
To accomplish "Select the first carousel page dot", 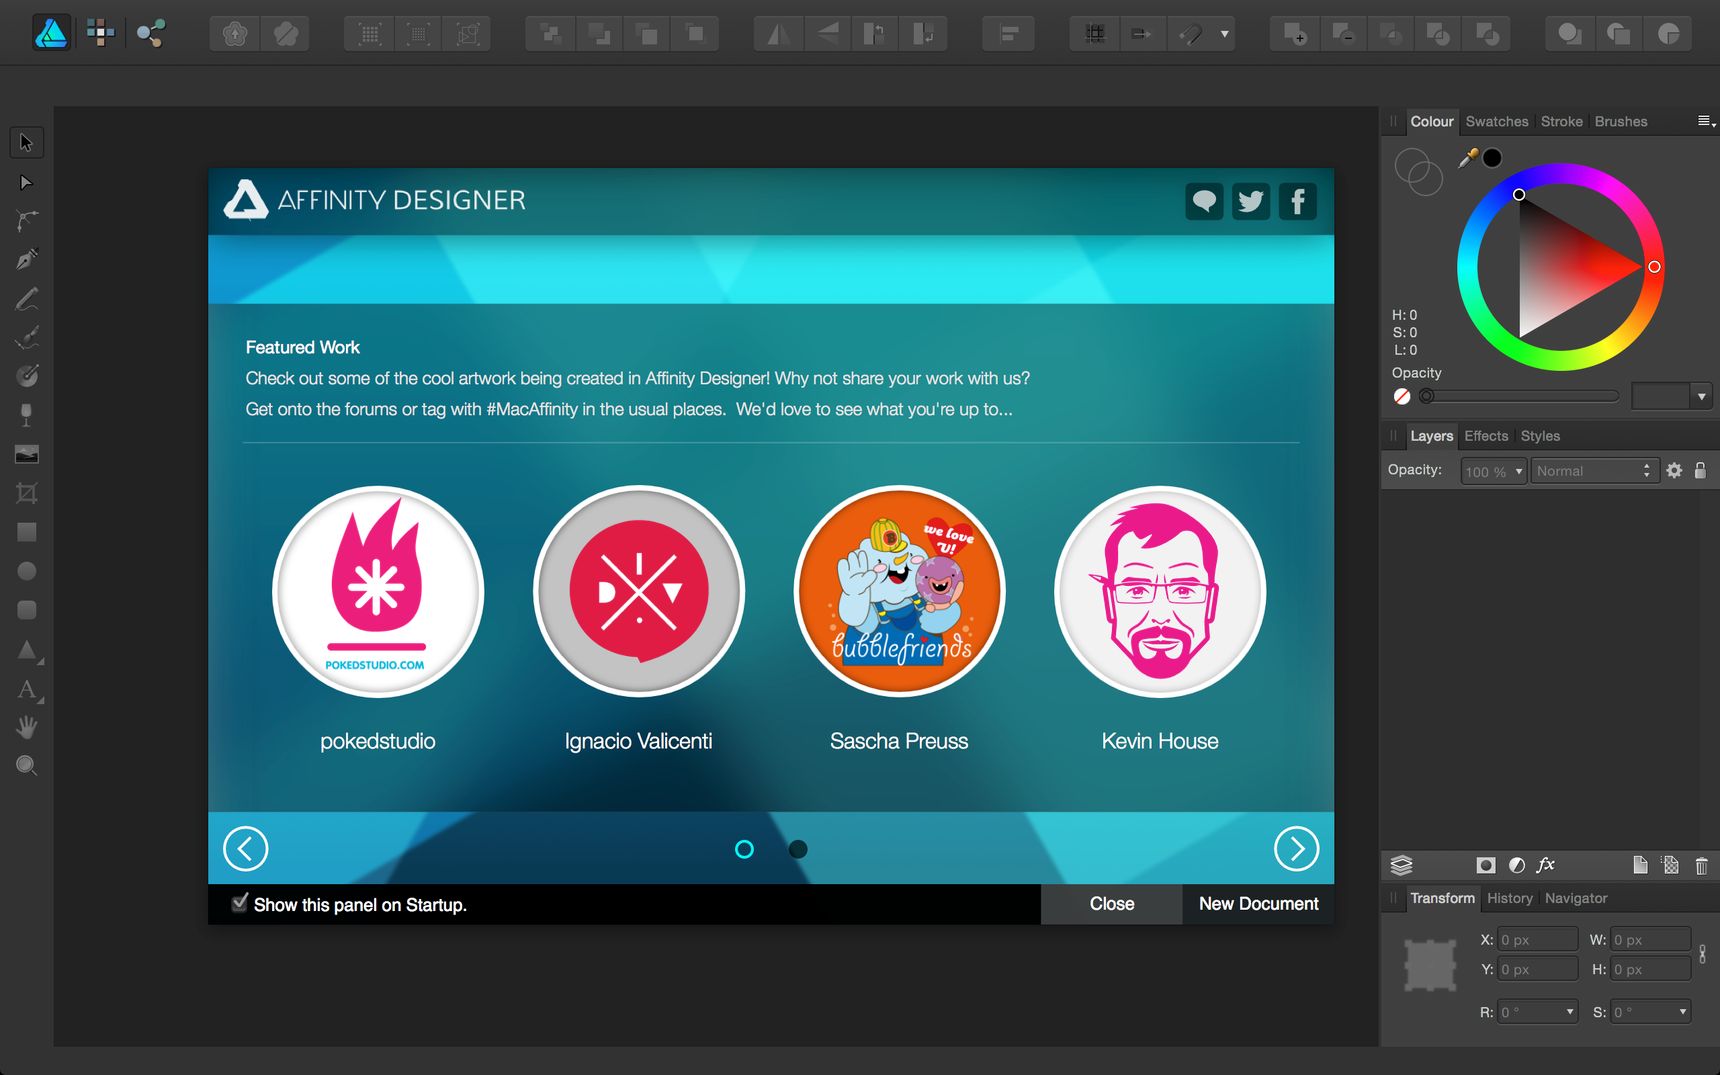I will coord(744,849).
